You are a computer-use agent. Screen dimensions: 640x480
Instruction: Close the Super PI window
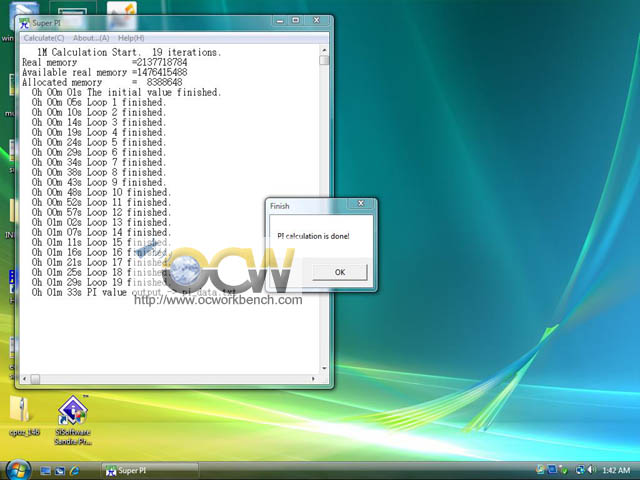click(316, 20)
